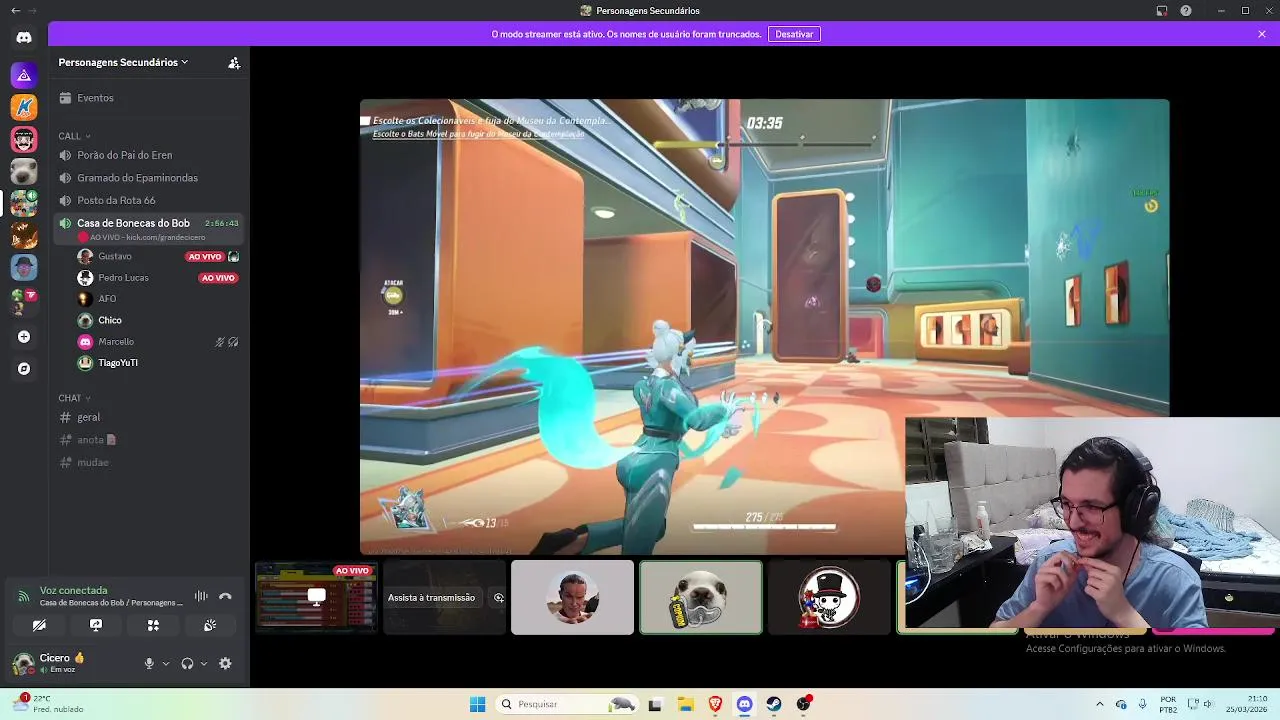
Task: Open the mudae text channel
Action: pos(150,462)
